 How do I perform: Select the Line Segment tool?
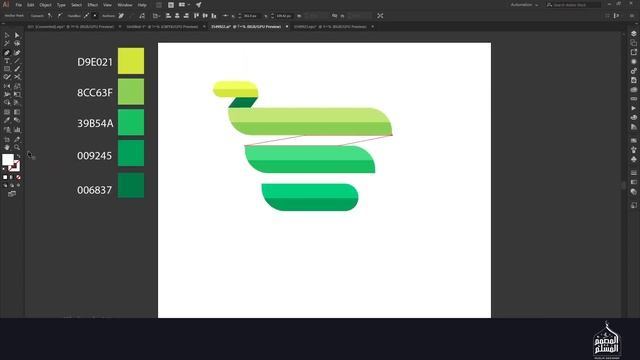point(17,61)
